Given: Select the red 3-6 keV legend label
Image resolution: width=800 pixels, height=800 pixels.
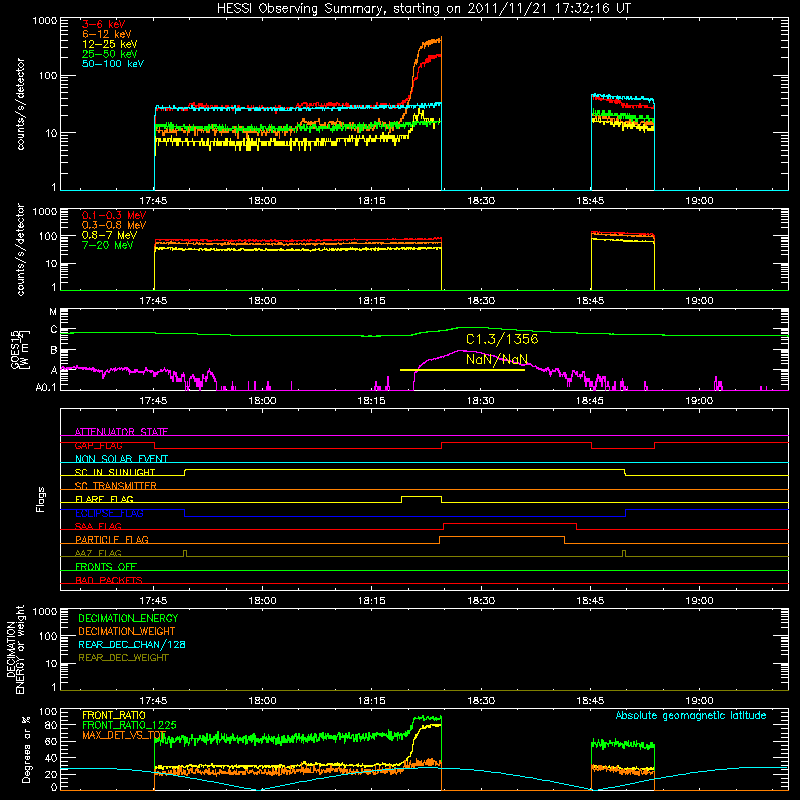Looking at the screenshot, I should [x=103, y=24].
